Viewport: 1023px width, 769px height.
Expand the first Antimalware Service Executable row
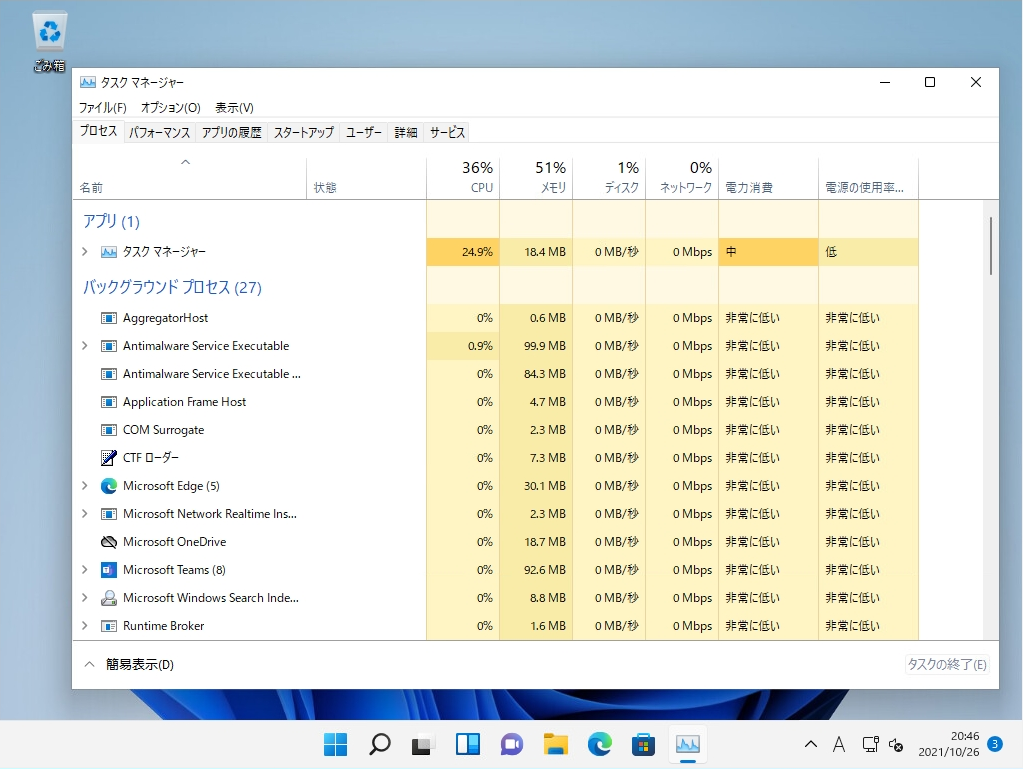(85, 346)
